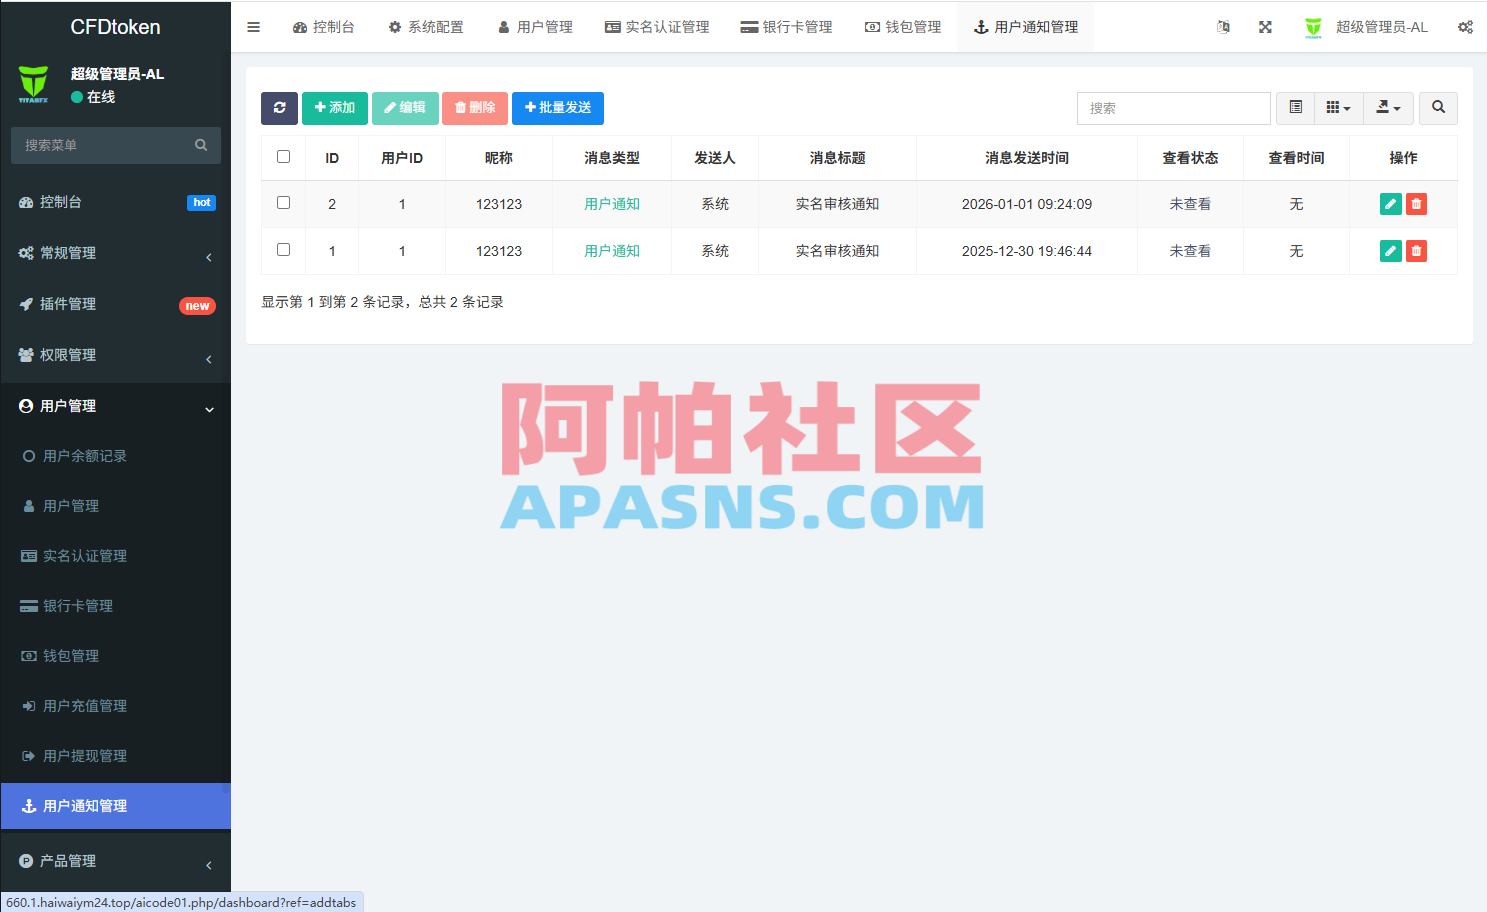Open 银行卡管理 in the sidebar
Image resolution: width=1487 pixels, height=912 pixels.
coord(116,606)
